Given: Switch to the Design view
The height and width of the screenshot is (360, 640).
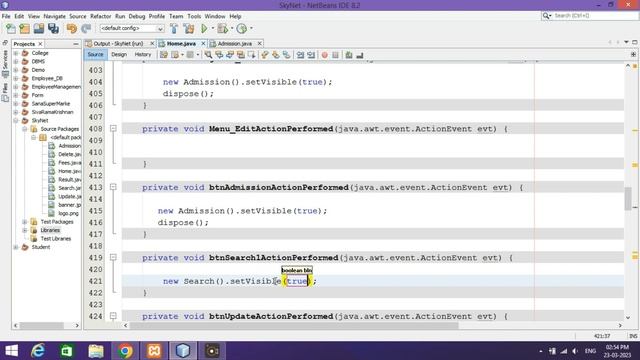Looking at the screenshot, I should (119, 55).
